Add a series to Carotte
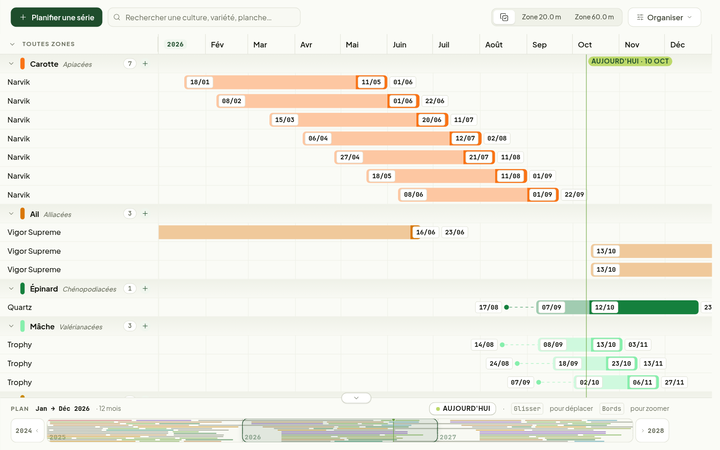The width and height of the screenshot is (720, 450). [145, 64]
